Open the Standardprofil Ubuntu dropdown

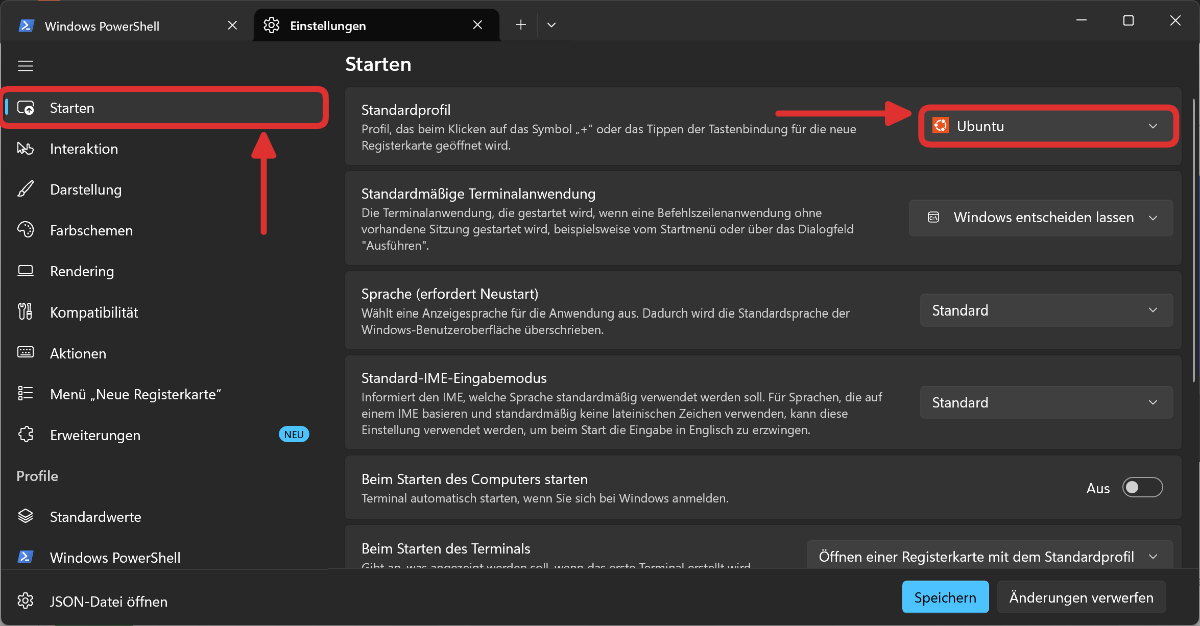point(1047,126)
